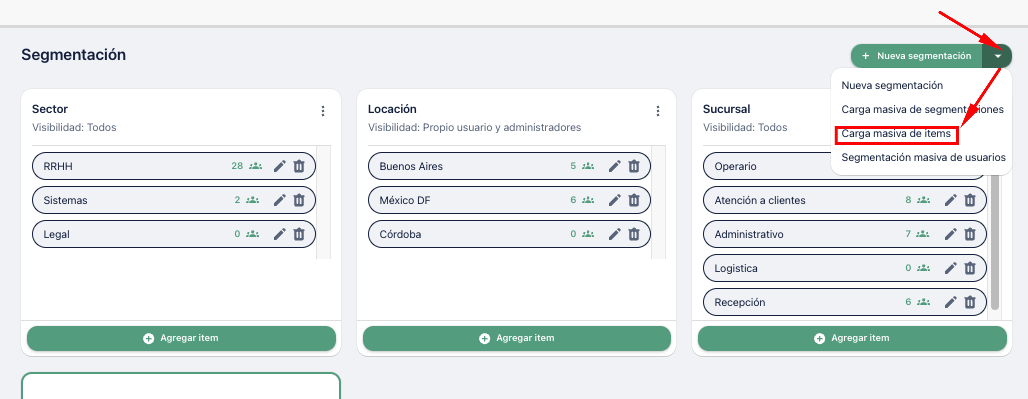Screen dimensions: 1028x399
Task: Click the Atención a clientes item name
Action: (x=760, y=200)
